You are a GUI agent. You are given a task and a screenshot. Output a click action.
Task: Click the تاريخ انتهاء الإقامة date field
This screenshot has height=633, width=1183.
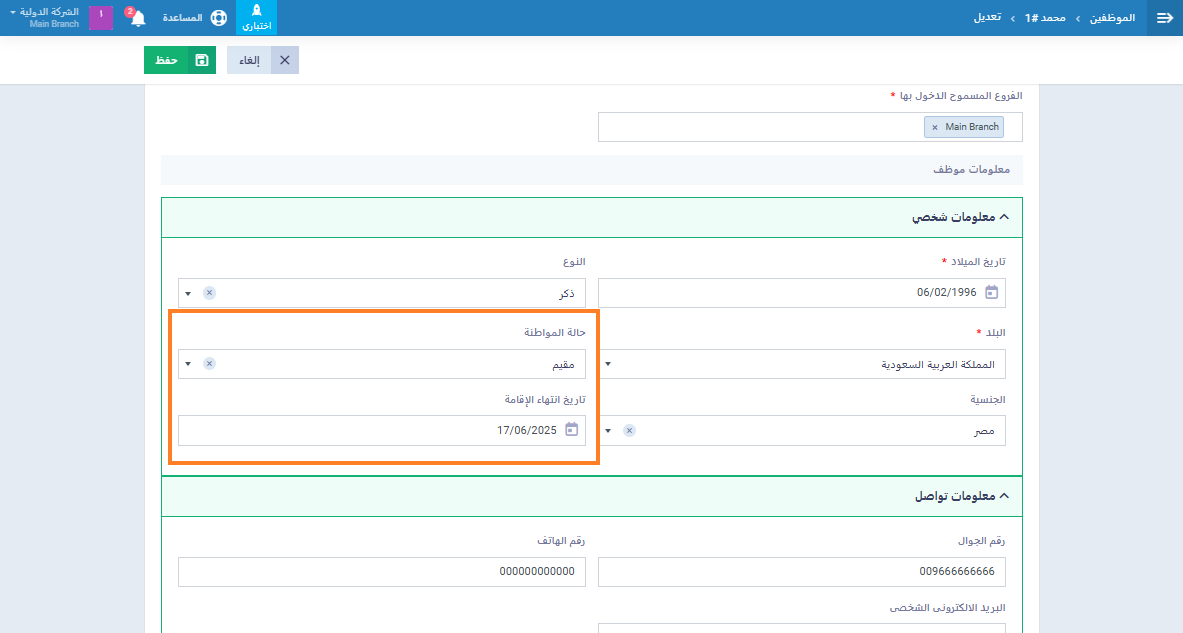click(x=382, y=430)
